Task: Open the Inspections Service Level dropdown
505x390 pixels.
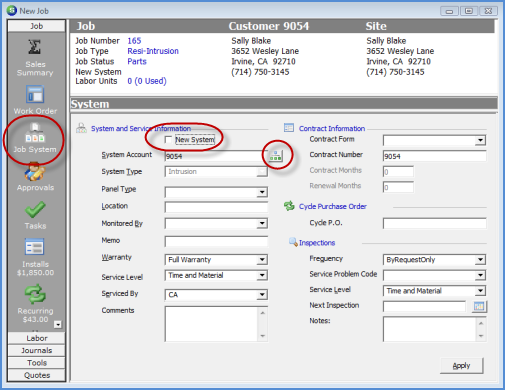Action: point(480,291)
